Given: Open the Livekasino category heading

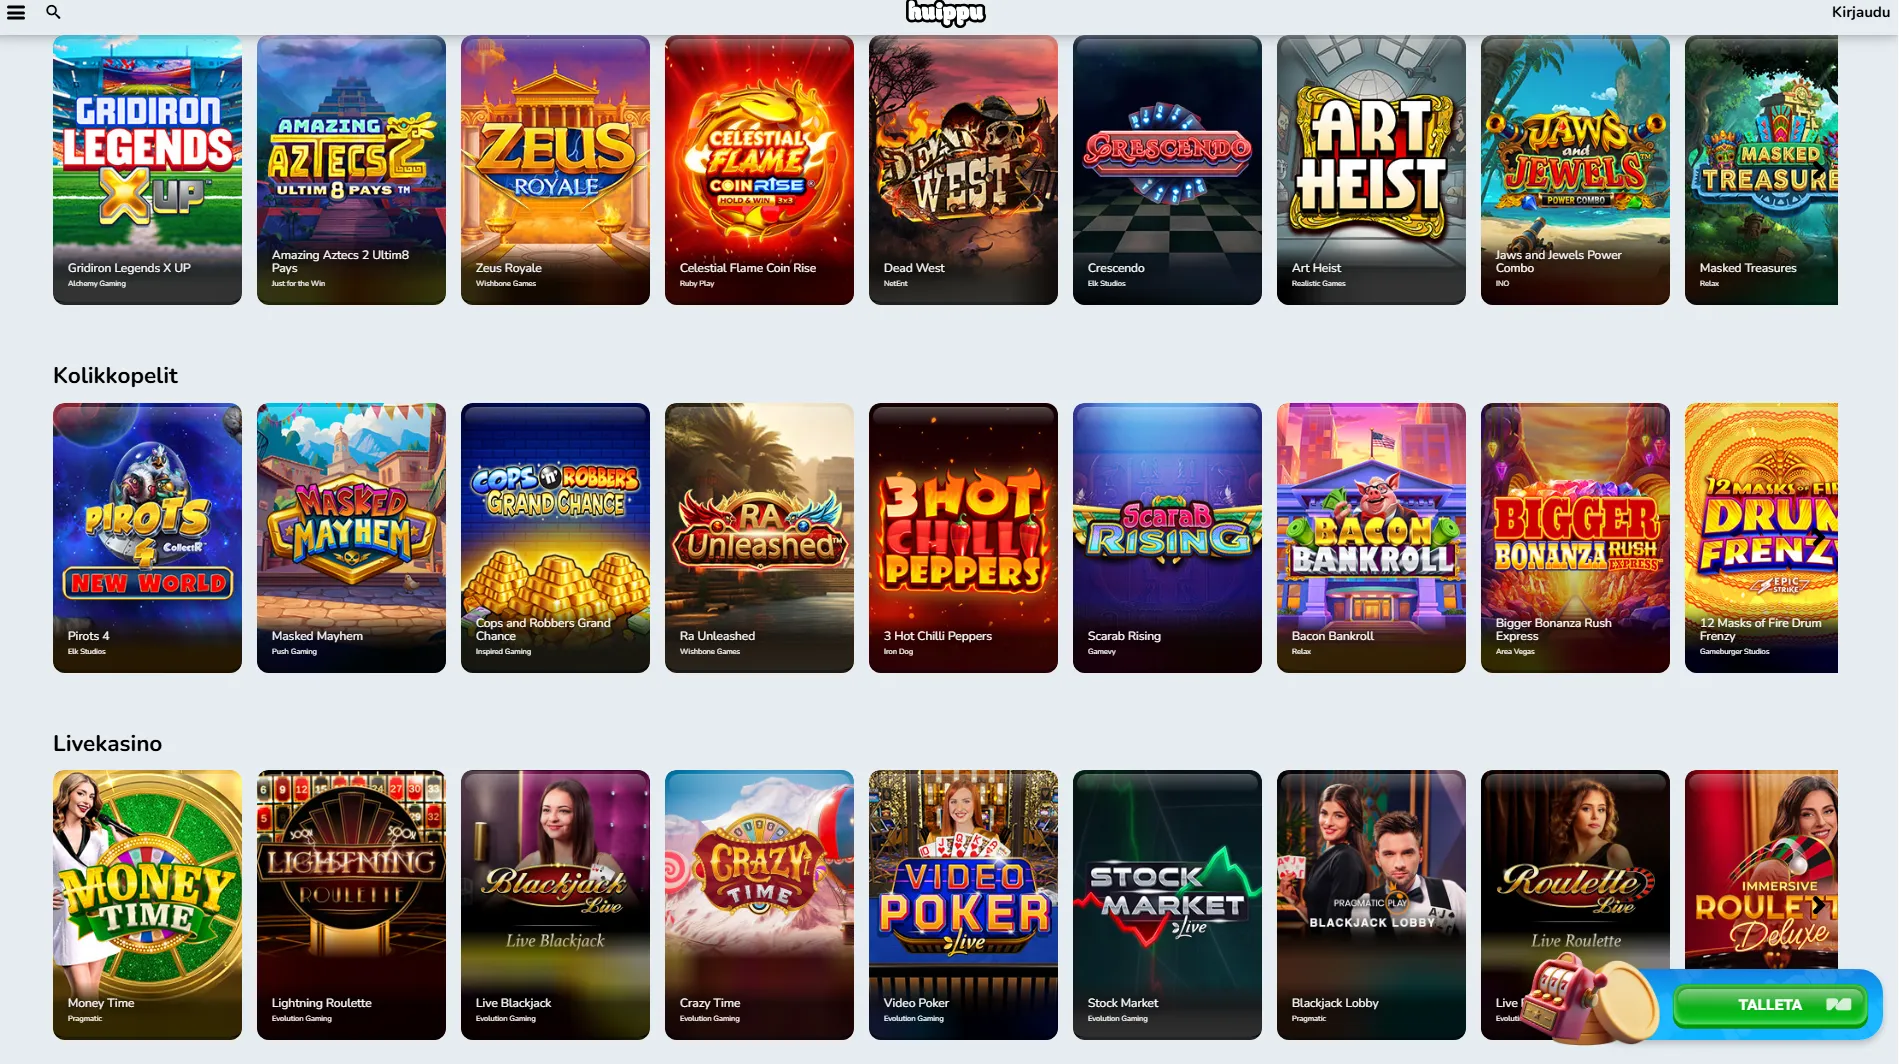Looking at the screenshot, I should point(107,744).
